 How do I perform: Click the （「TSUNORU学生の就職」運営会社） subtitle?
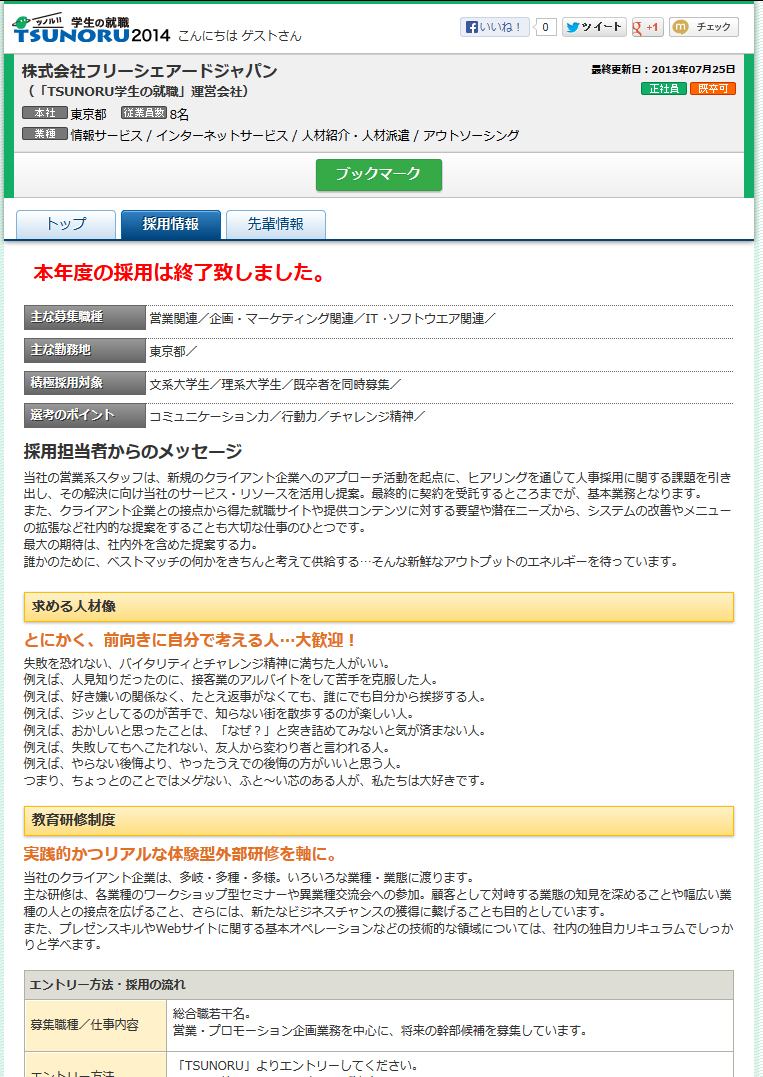pyautogui.click(x=139, y=91)
